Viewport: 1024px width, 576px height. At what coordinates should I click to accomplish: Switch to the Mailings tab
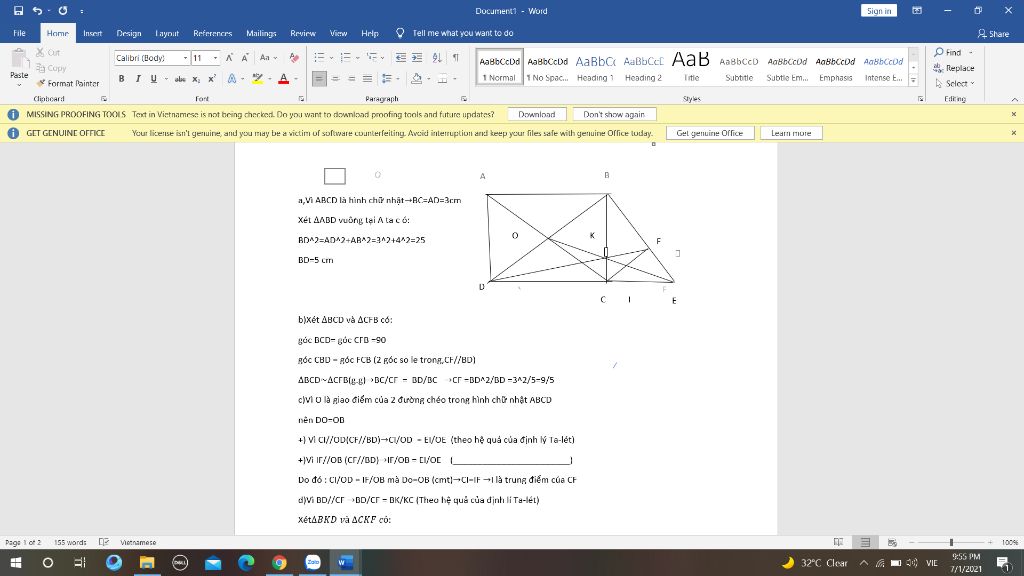point(261,33)
